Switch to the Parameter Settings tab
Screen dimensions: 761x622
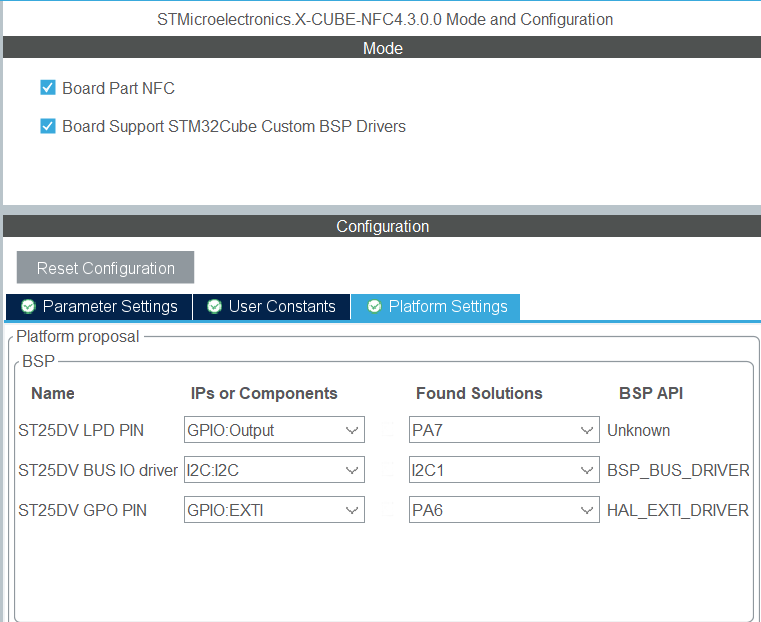tap(99, 307)
